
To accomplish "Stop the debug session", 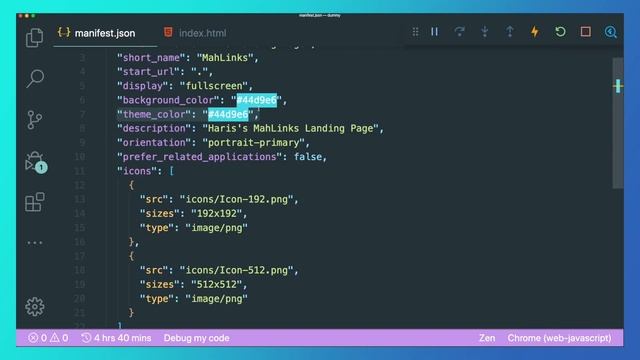I will pos(586,31).
